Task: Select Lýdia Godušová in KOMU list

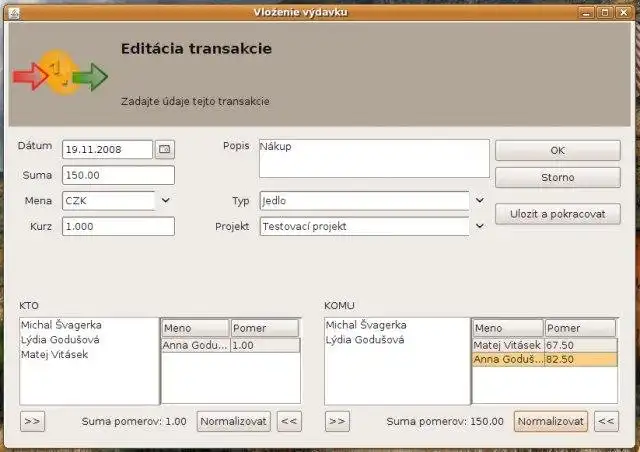Action: click(397, 340)
